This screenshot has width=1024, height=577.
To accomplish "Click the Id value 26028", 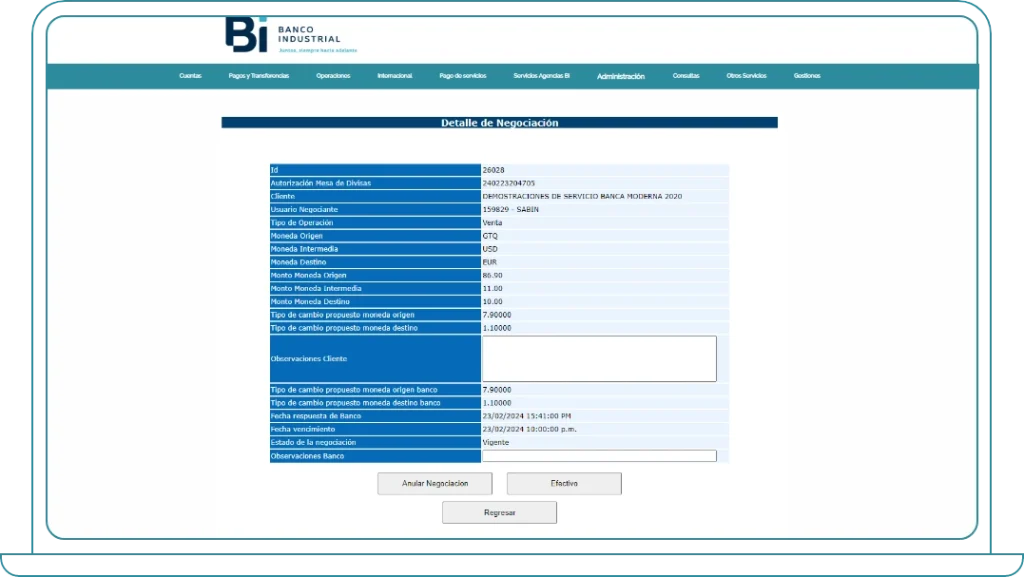I will (x=493, y=170).
